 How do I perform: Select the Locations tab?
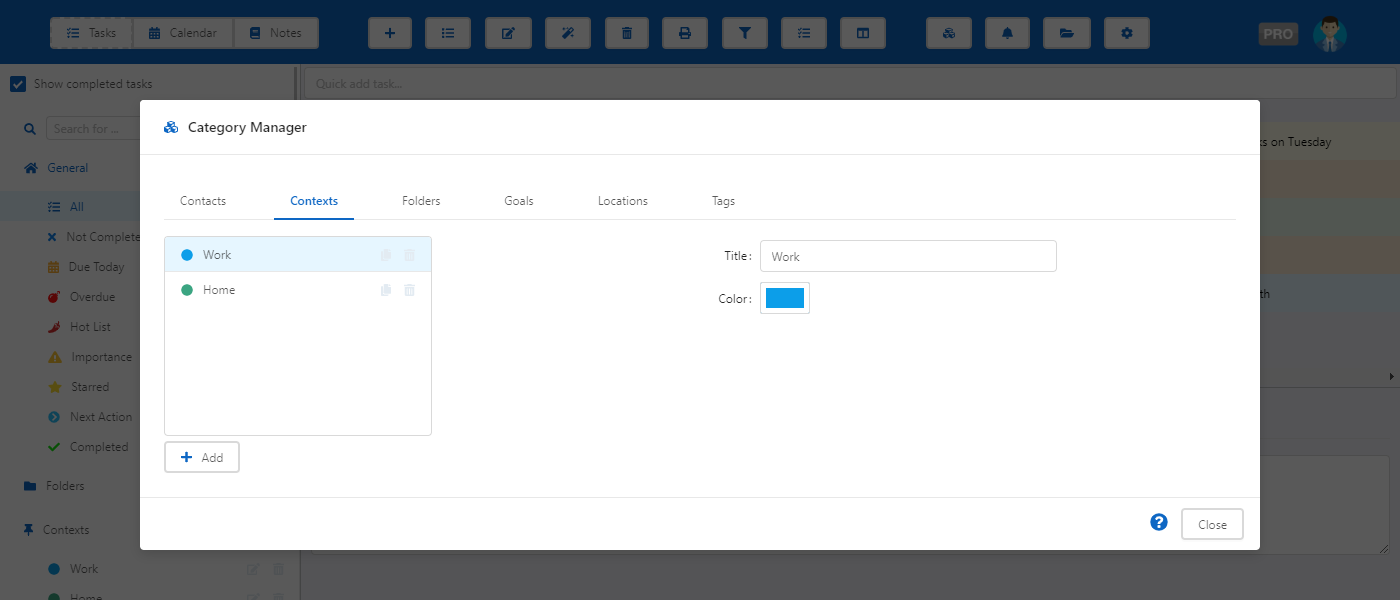pyautogui.click(x=623, y=201)
